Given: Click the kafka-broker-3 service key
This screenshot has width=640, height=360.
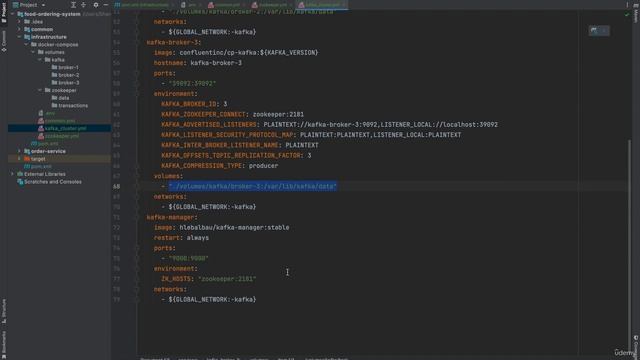Looking at the screenshot, I should (174, 42).
